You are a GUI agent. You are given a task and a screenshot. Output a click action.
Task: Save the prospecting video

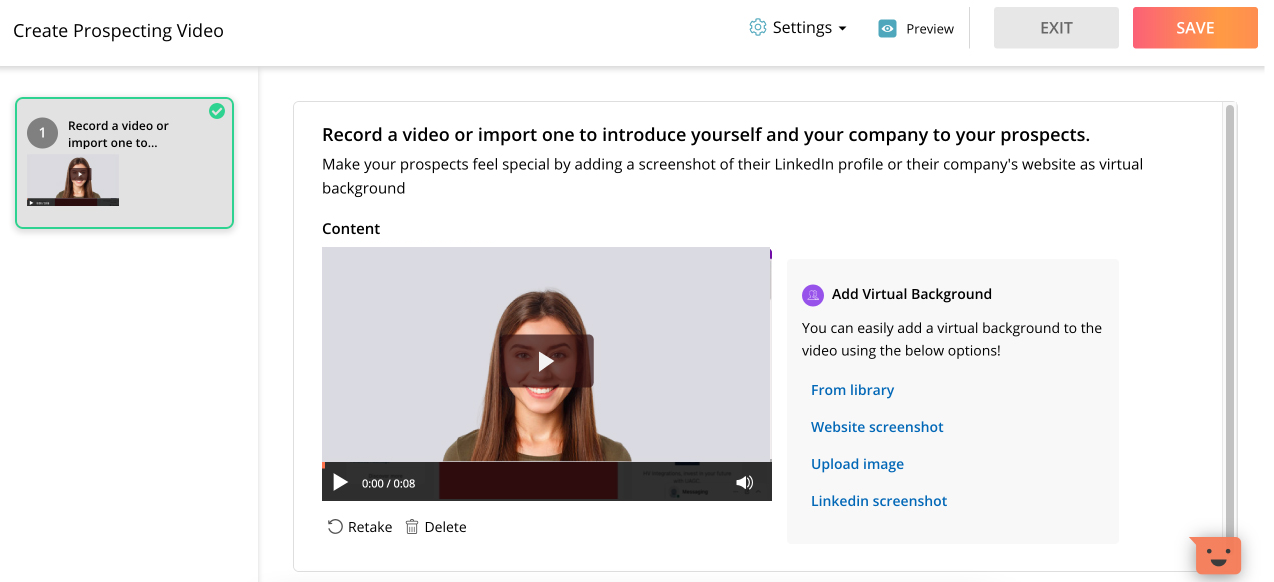1194,28
